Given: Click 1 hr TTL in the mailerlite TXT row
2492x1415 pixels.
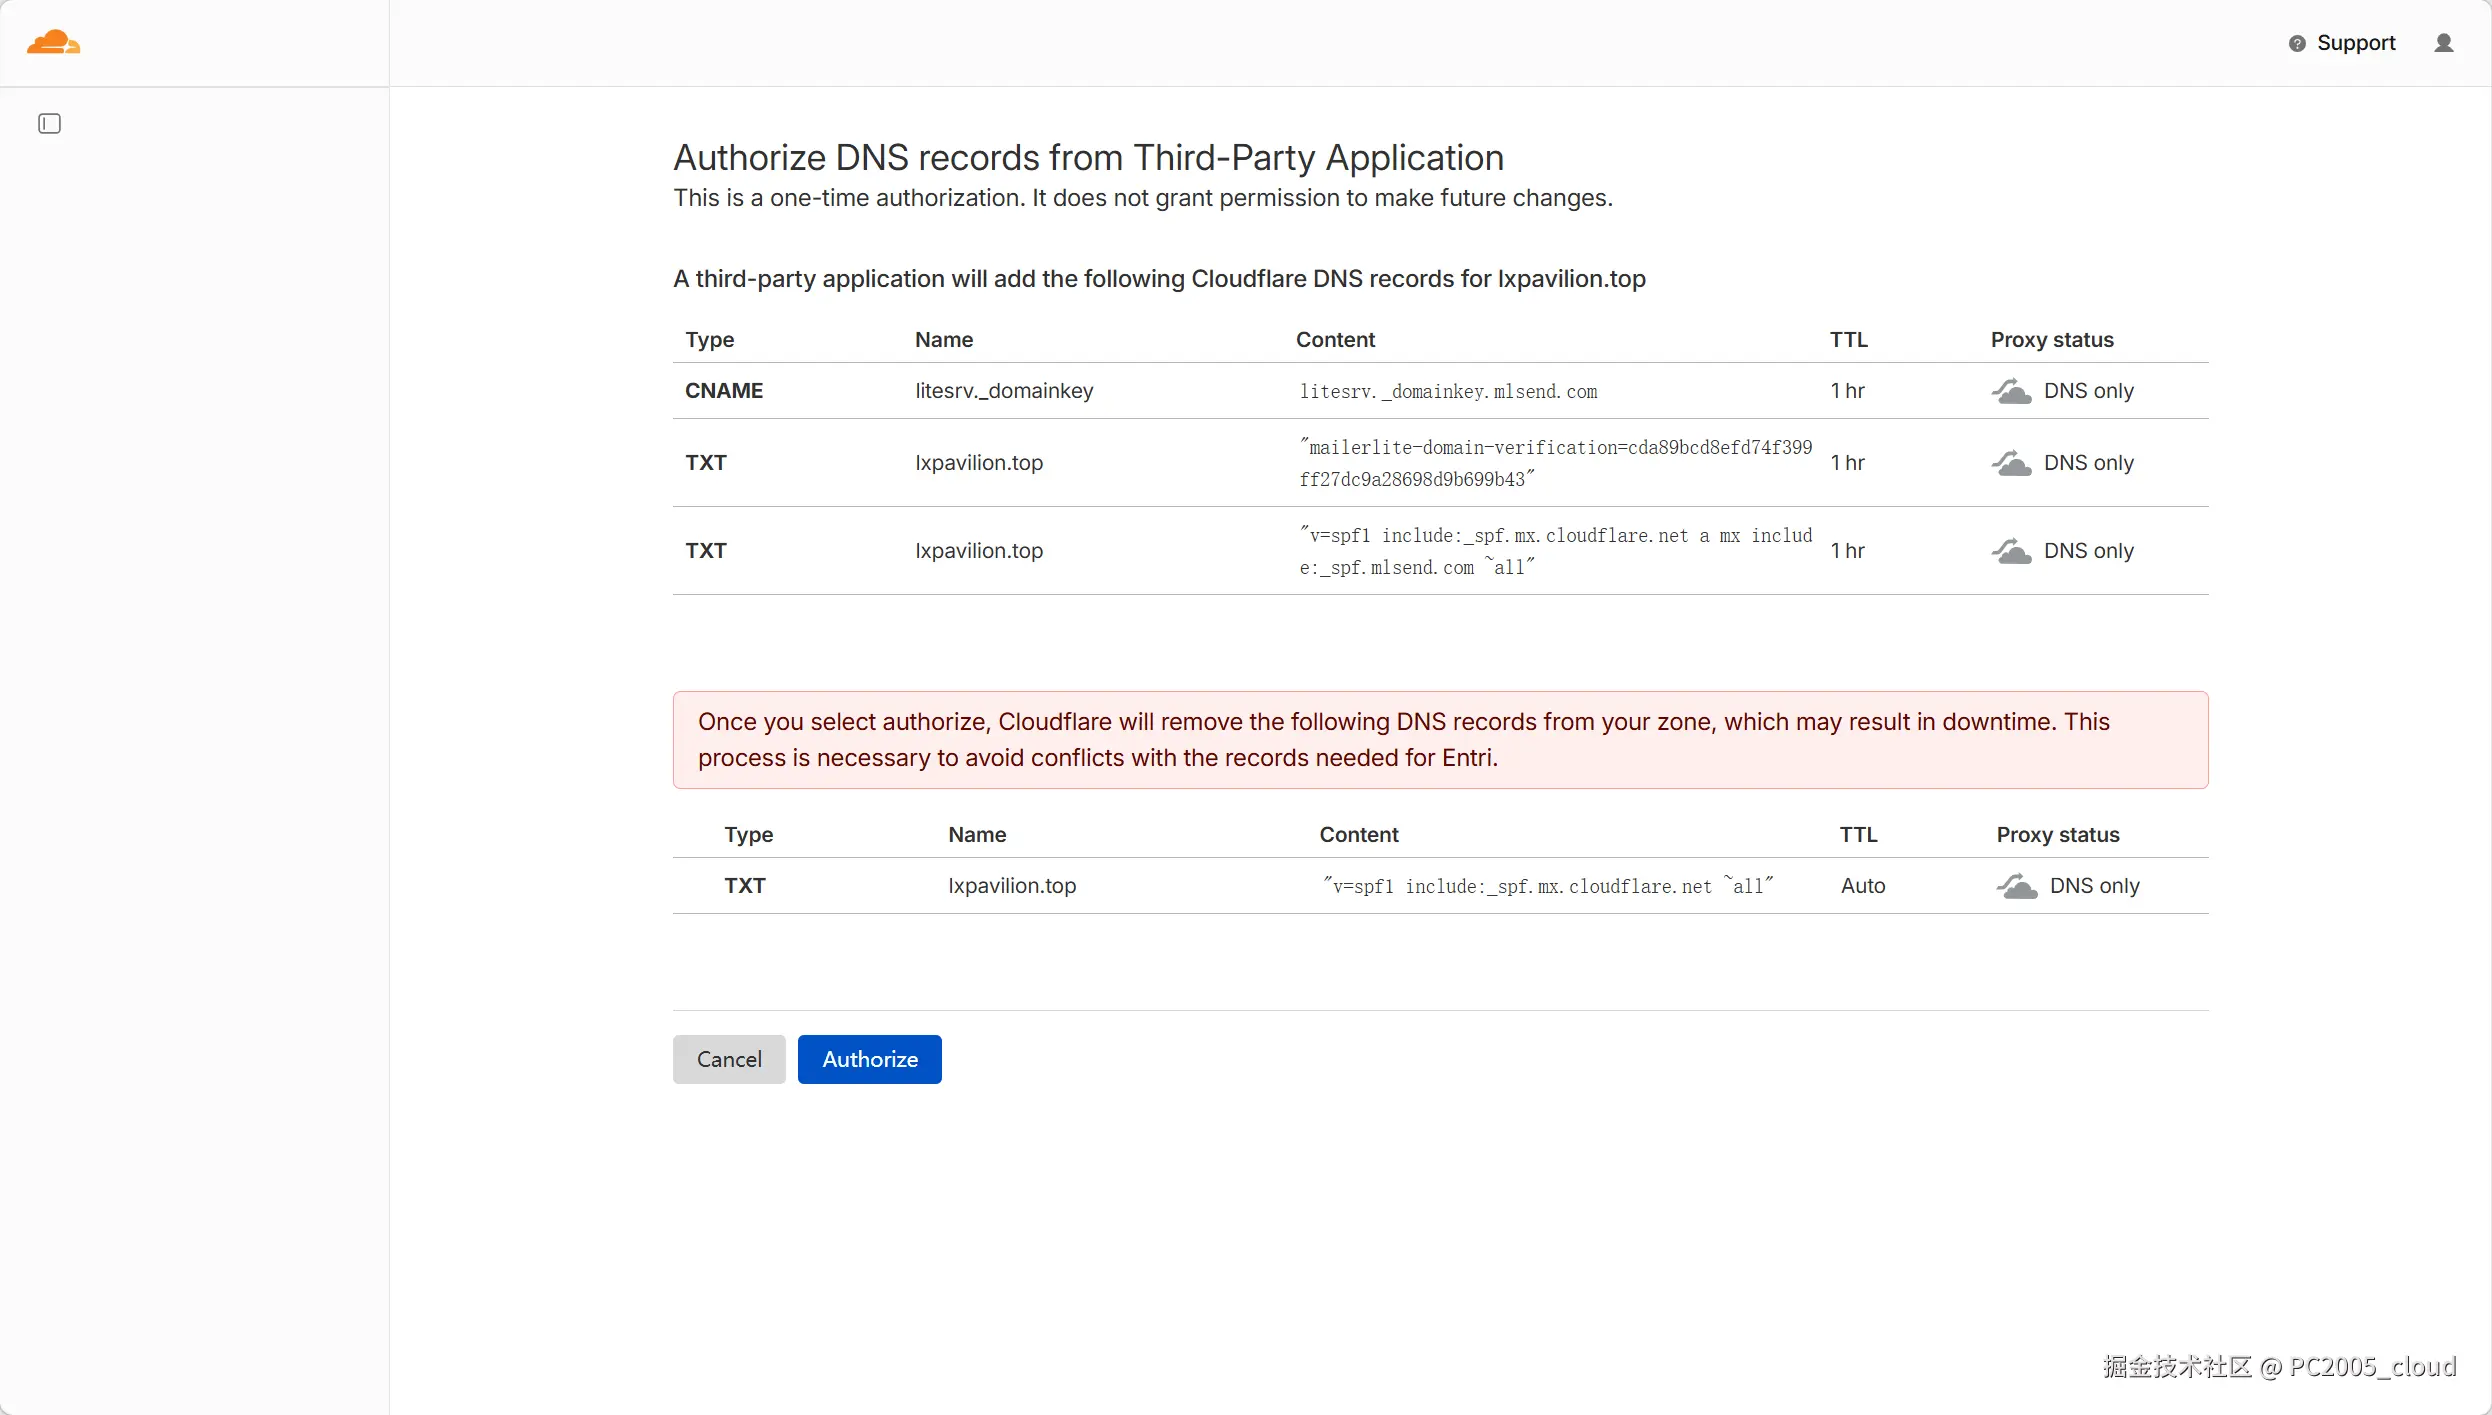Looking at the screenshot, I should (1847, 463).
